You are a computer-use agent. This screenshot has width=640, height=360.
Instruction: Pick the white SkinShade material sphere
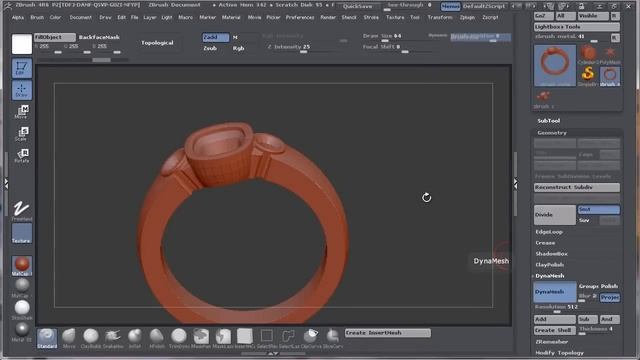[22, 309]
